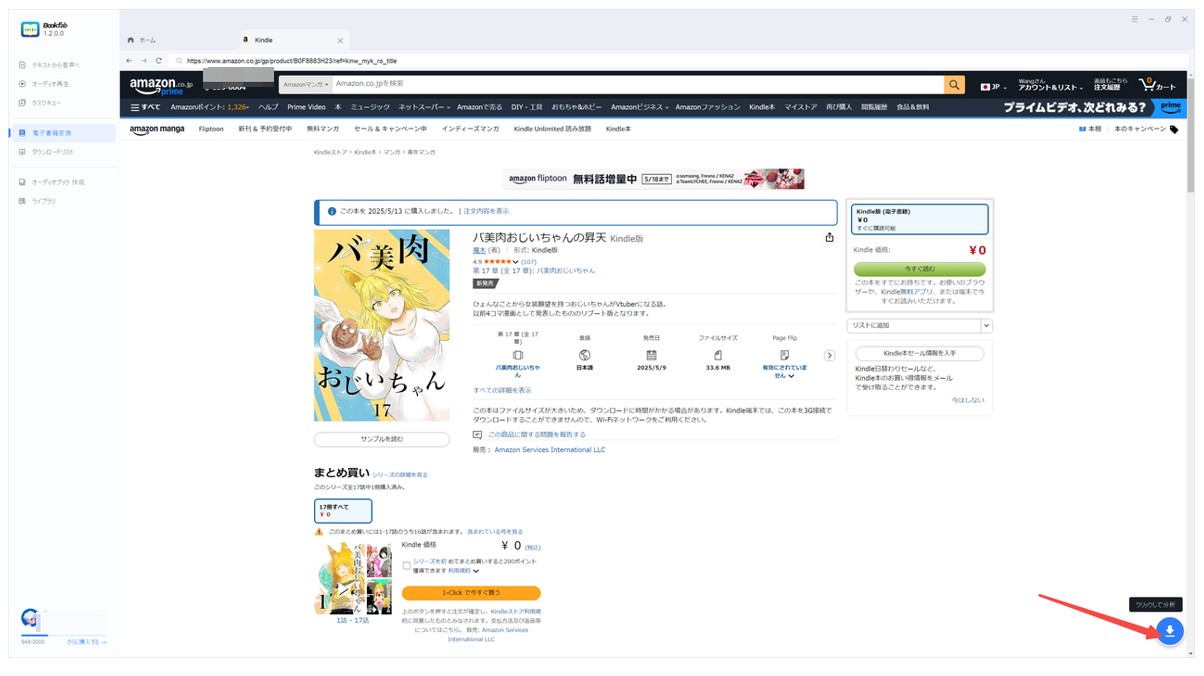Open オーディオブック作成 in the sidebar
The width and height of the screenshot is (1204, 676).
pyautogui.click(x=58, y=182)
